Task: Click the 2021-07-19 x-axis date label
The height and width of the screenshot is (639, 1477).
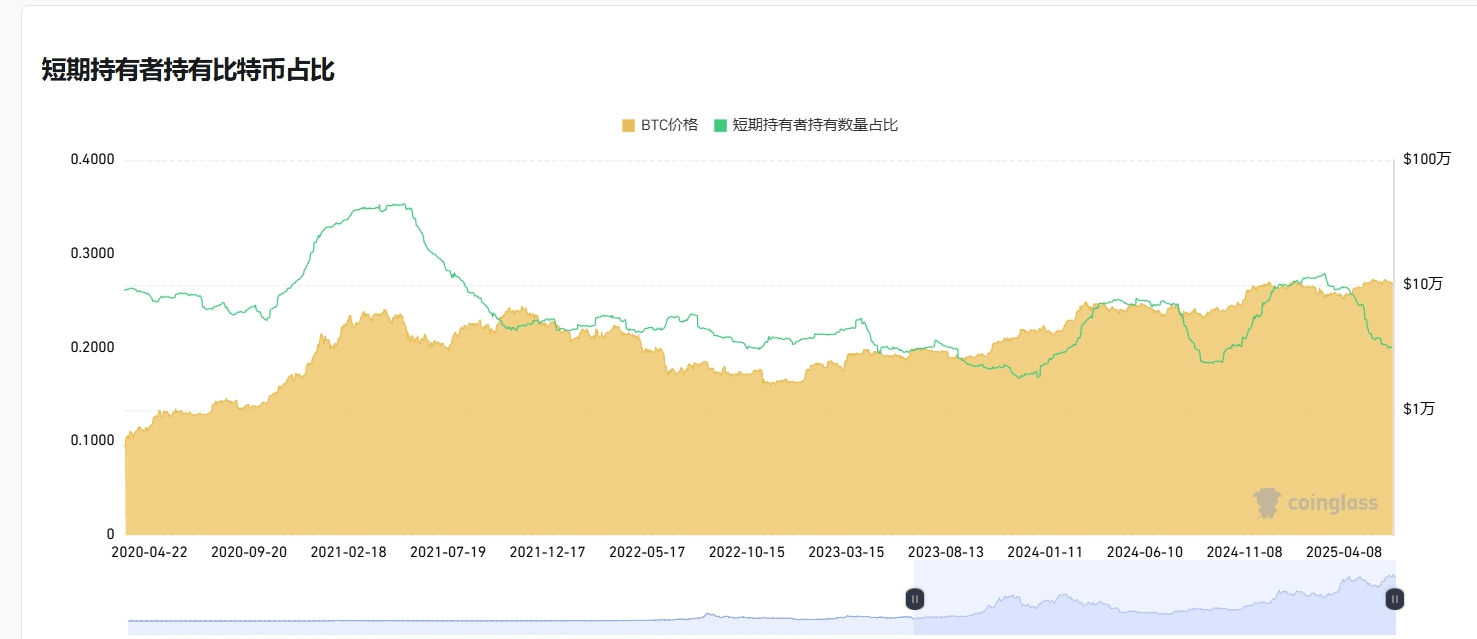Action: 447,552
